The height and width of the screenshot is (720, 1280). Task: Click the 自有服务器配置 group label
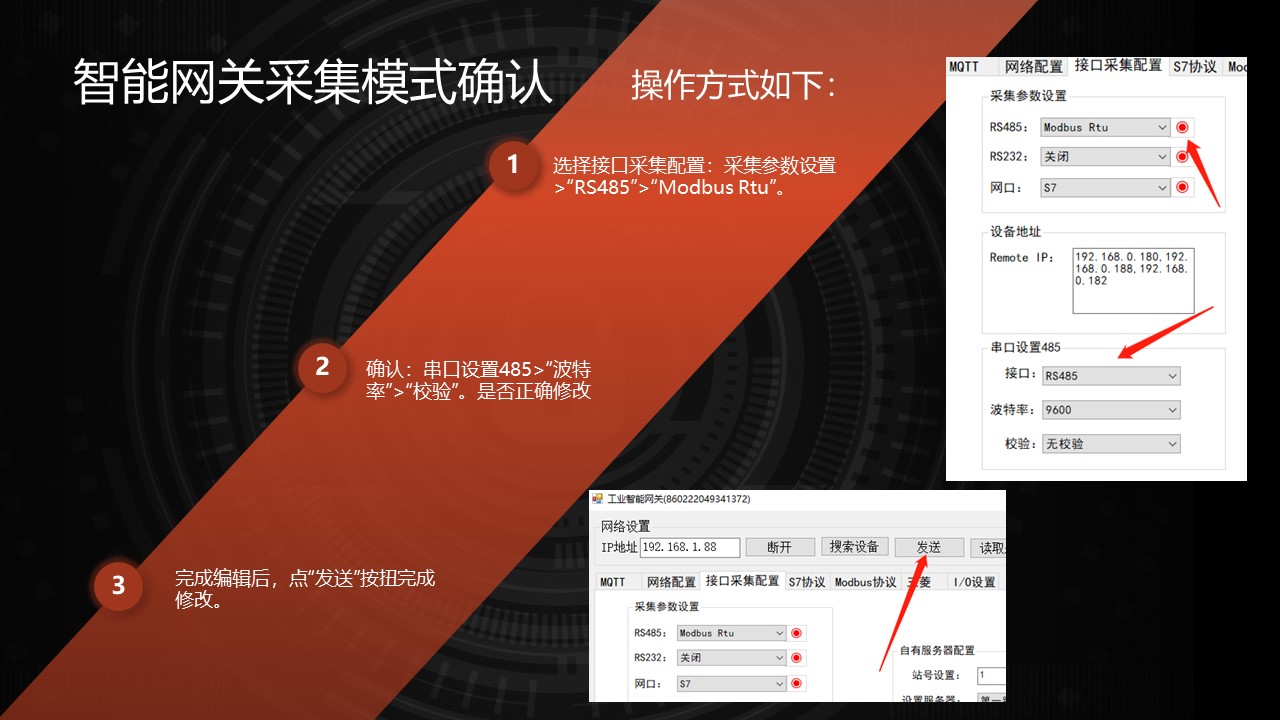pyautogui.click(x=937, y=651)
